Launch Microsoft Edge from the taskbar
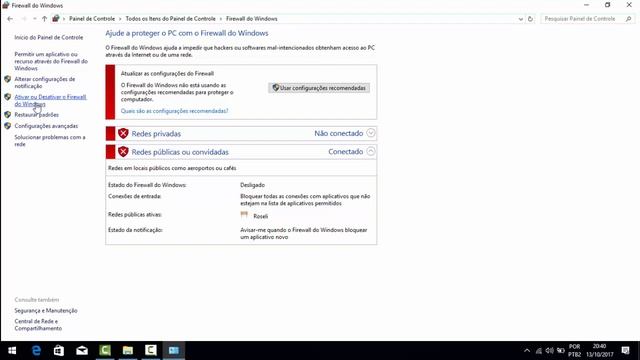 point(36,351)
